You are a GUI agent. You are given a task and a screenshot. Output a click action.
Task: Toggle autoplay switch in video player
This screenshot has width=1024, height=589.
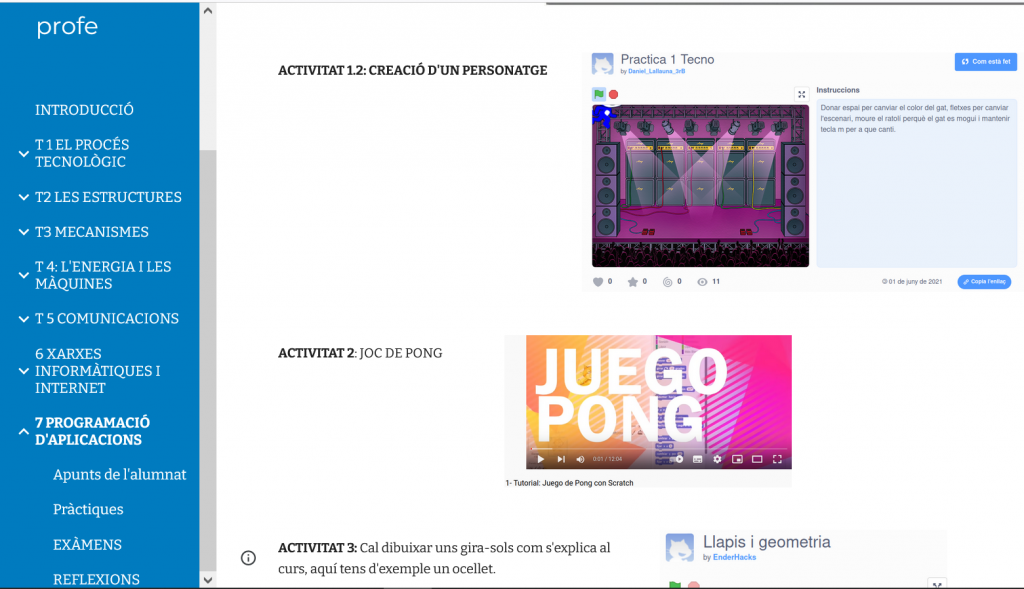click(677, 459)
